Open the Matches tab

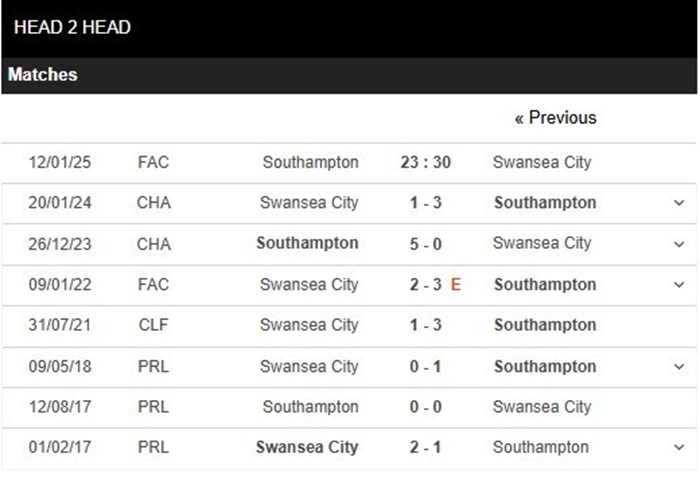click(43, 75)
